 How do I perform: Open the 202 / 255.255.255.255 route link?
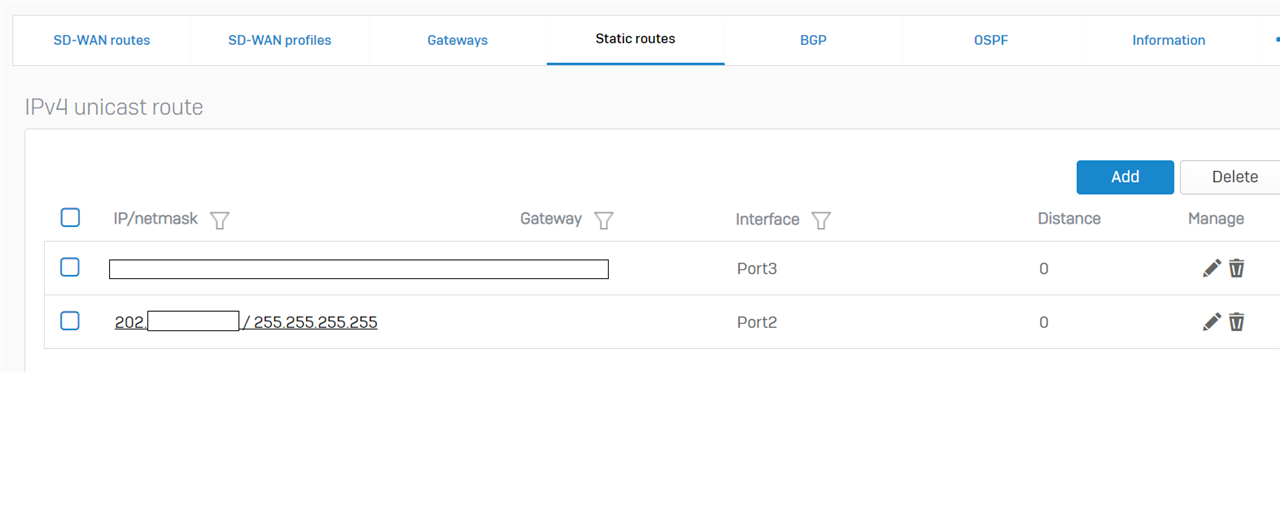(310, 322)
